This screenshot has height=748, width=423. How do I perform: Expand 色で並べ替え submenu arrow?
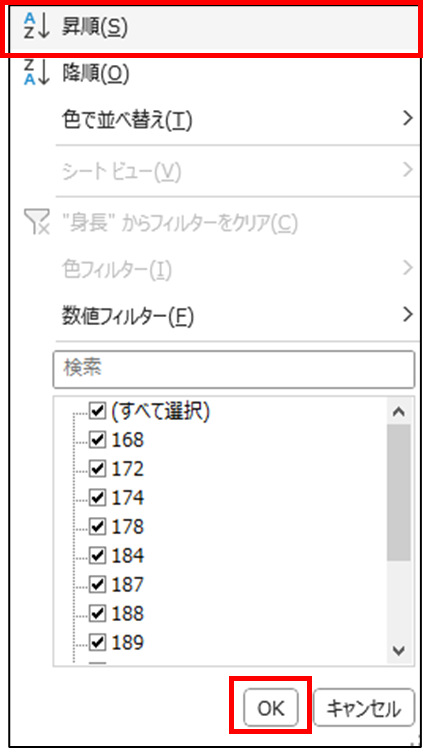(407, 118)
